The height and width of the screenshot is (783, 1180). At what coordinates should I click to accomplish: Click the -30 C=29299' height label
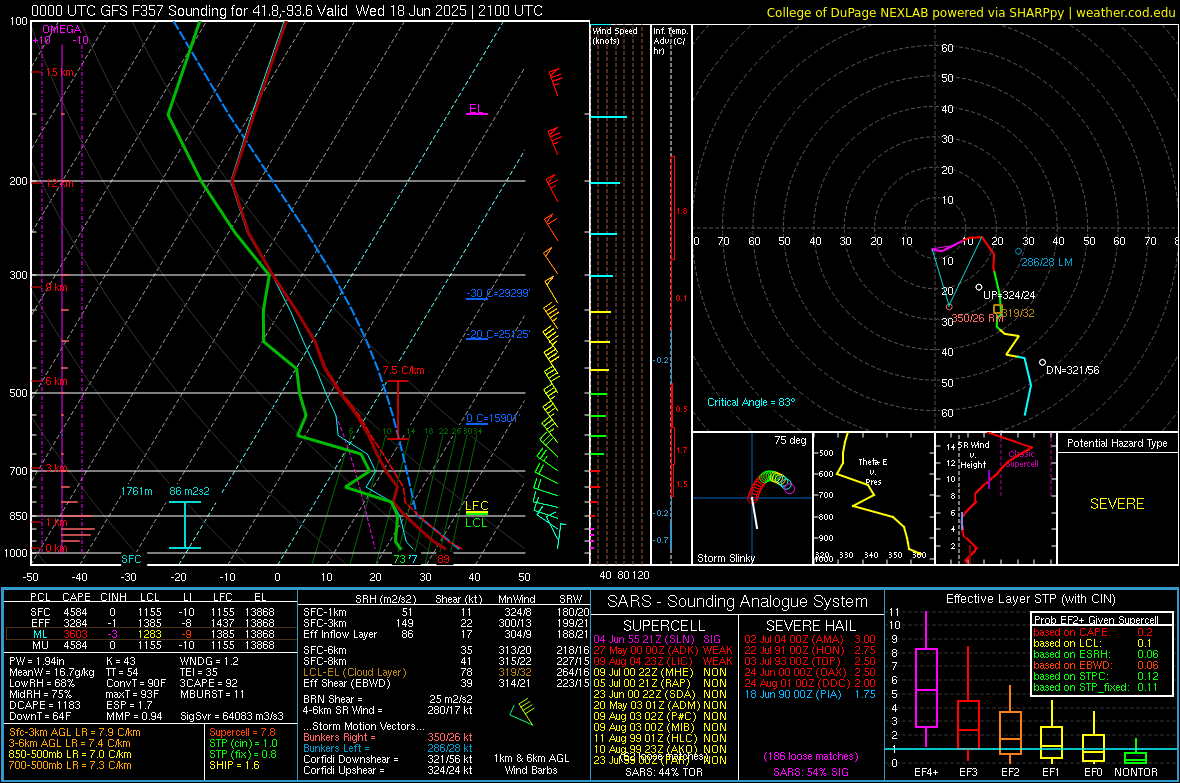click(497, 294)
